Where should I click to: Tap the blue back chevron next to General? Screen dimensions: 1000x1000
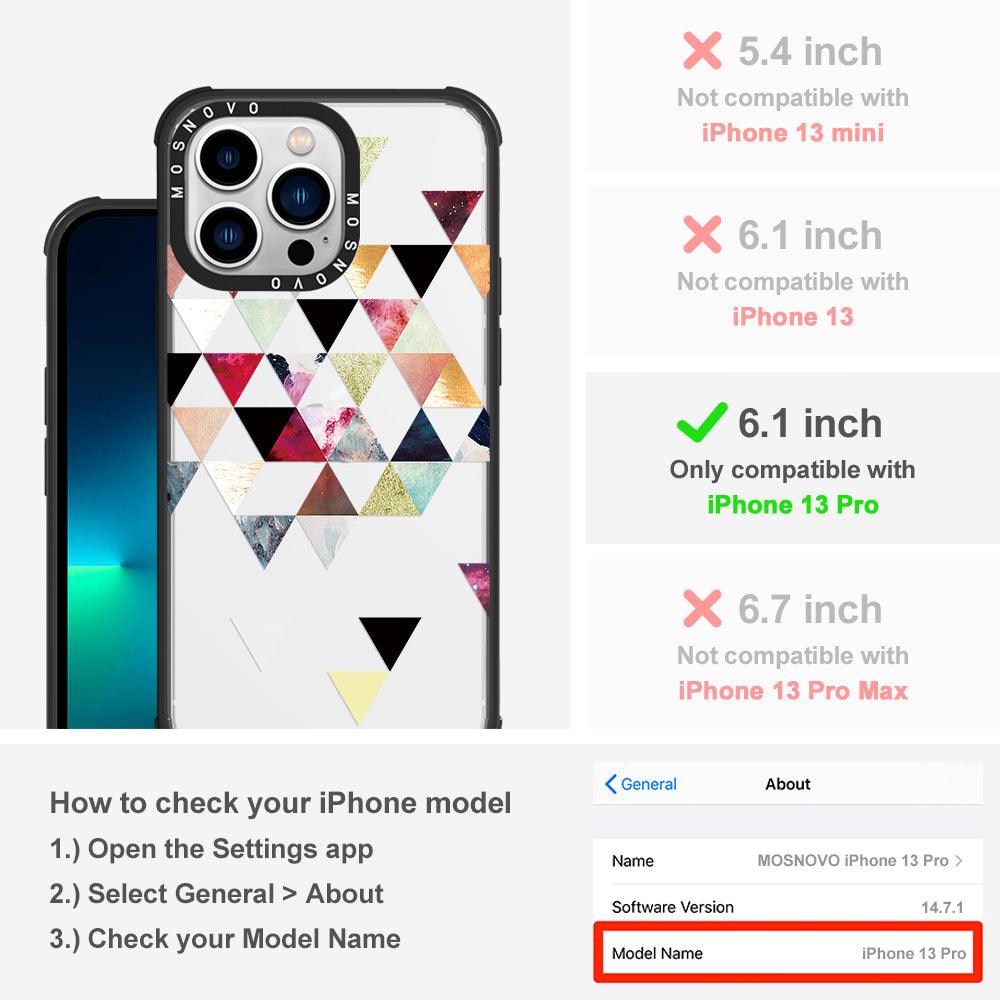(610, 784)
